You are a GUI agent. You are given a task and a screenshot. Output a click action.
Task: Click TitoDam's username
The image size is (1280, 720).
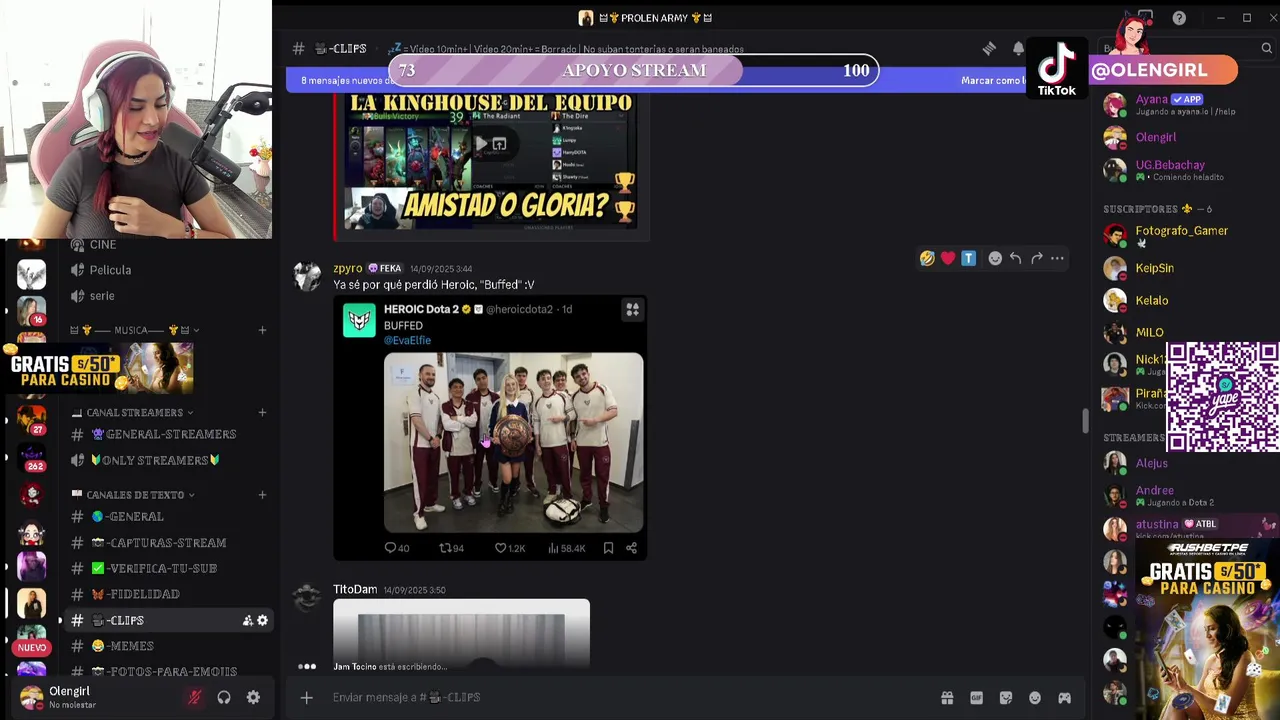355,590
